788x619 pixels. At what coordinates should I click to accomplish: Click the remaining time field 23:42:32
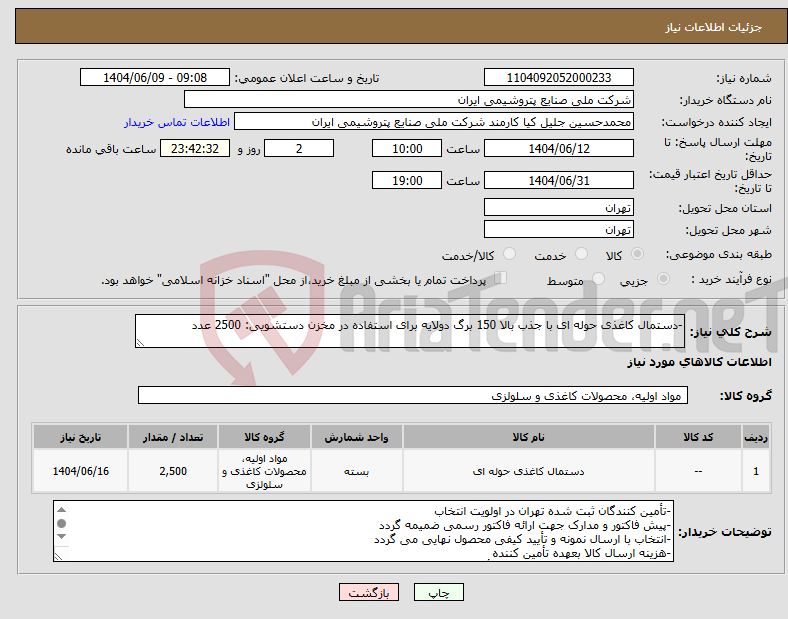(195, 148)
